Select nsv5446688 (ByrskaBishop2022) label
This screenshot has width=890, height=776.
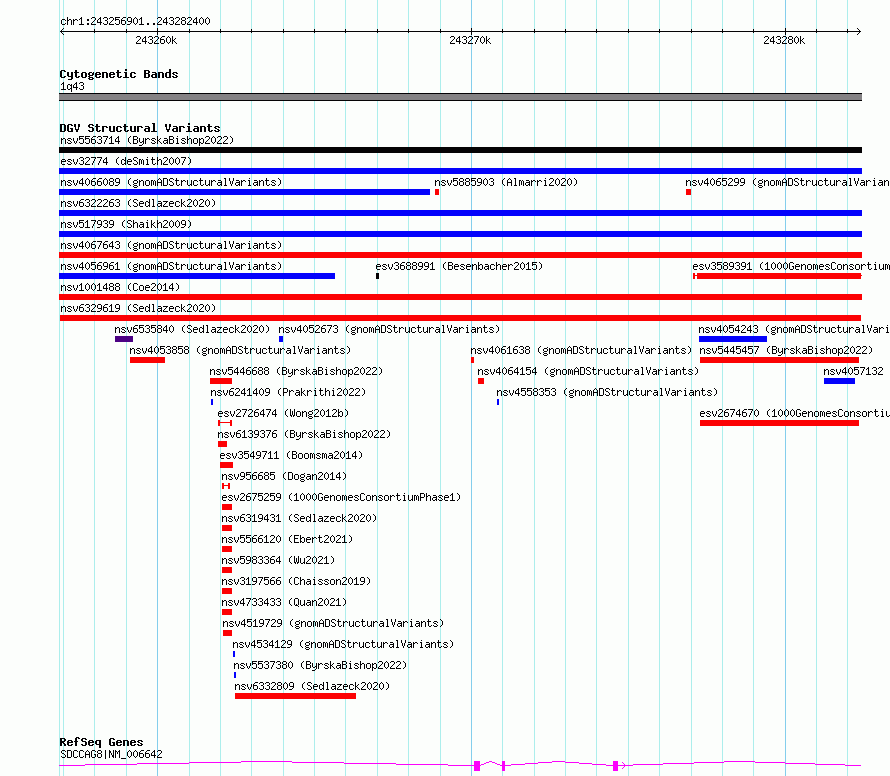click(296, 371)
